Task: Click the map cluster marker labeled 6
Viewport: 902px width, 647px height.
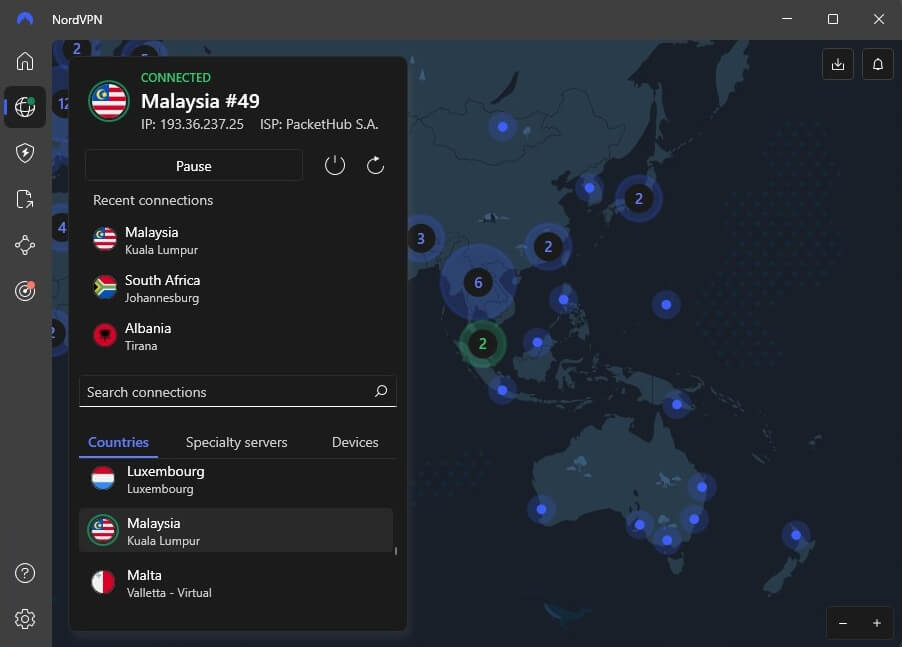Action: point(477,282)
